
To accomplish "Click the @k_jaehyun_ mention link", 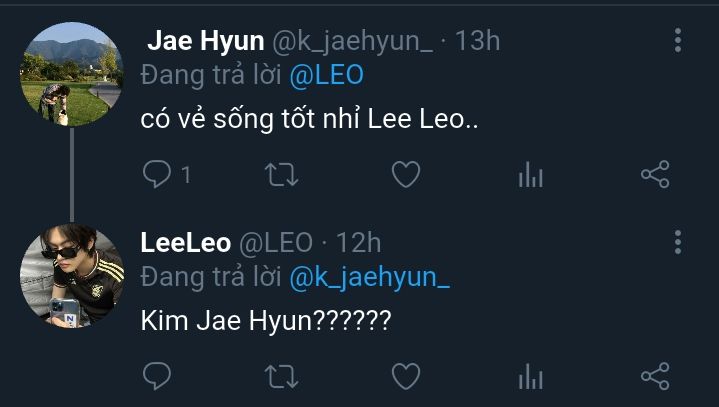I will tap(369, 276).
